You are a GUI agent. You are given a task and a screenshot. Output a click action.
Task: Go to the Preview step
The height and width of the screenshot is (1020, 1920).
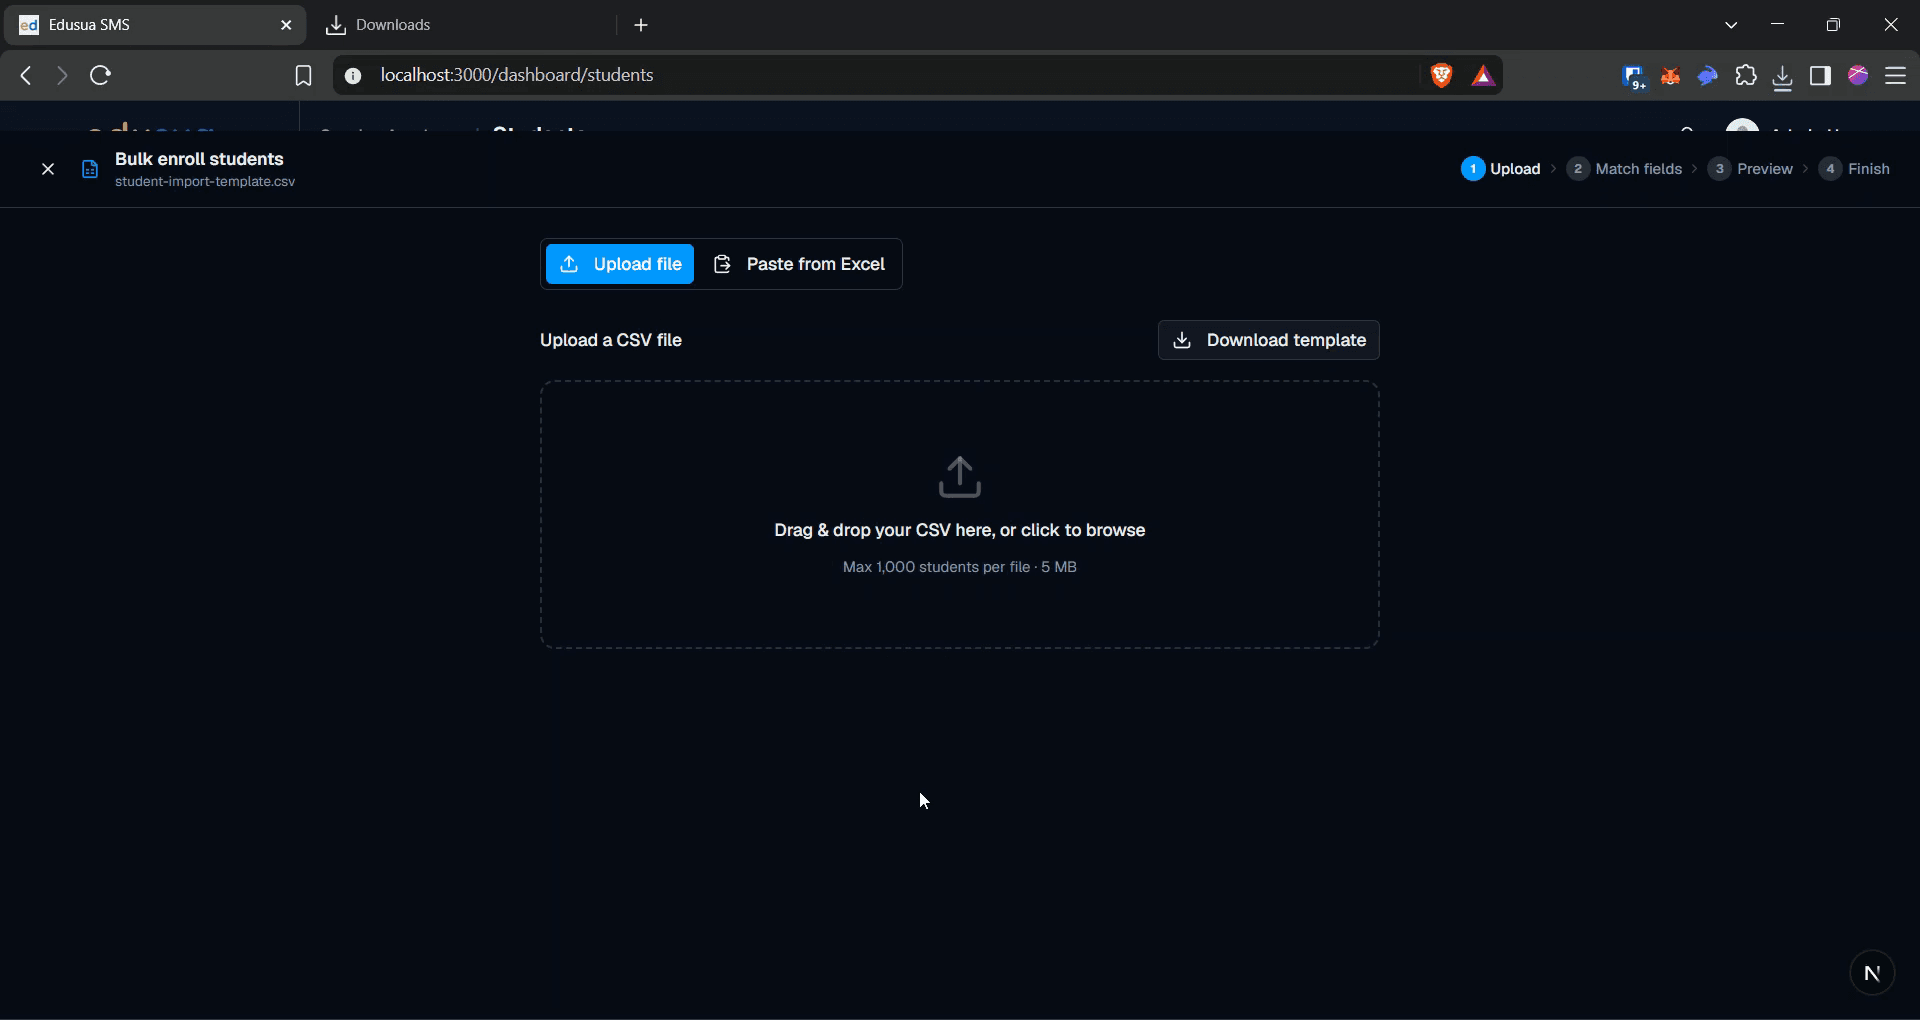[1750, 169]
